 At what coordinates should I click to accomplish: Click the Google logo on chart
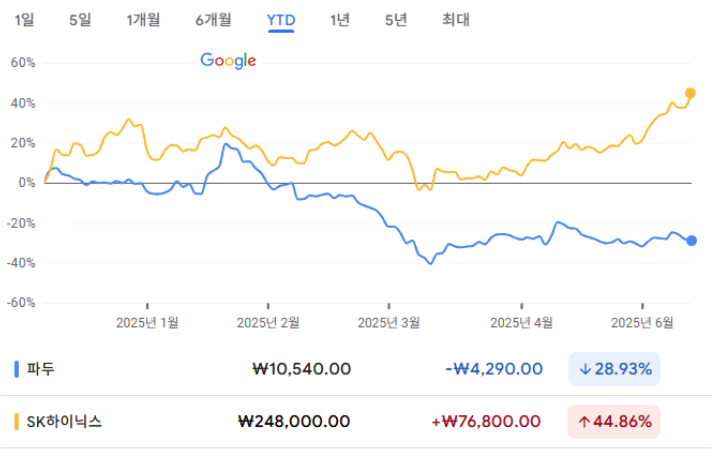click(x=228, y=61)
